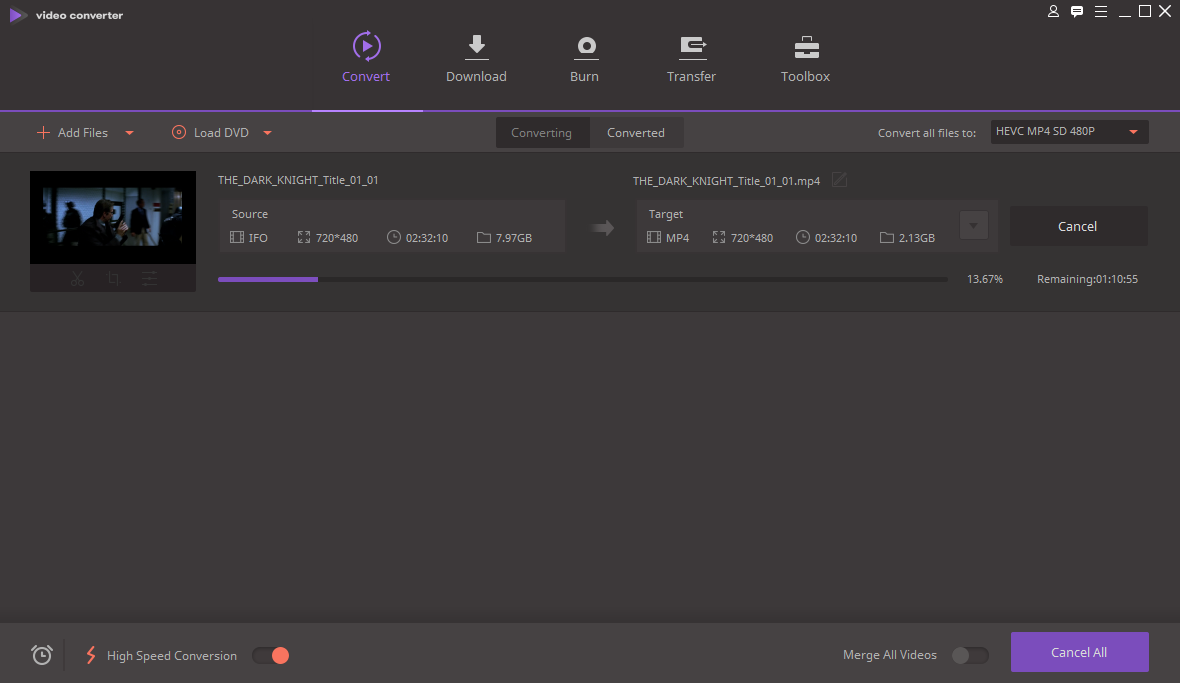
Task: Click the target duration 02:32:10
Action: pyautogui.click(x=836, y=238)
